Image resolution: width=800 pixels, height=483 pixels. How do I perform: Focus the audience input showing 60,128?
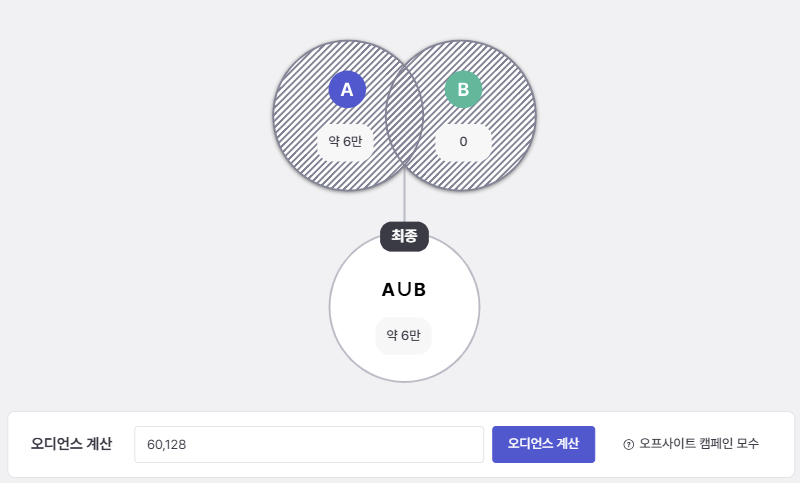click(x=309, y=444)
